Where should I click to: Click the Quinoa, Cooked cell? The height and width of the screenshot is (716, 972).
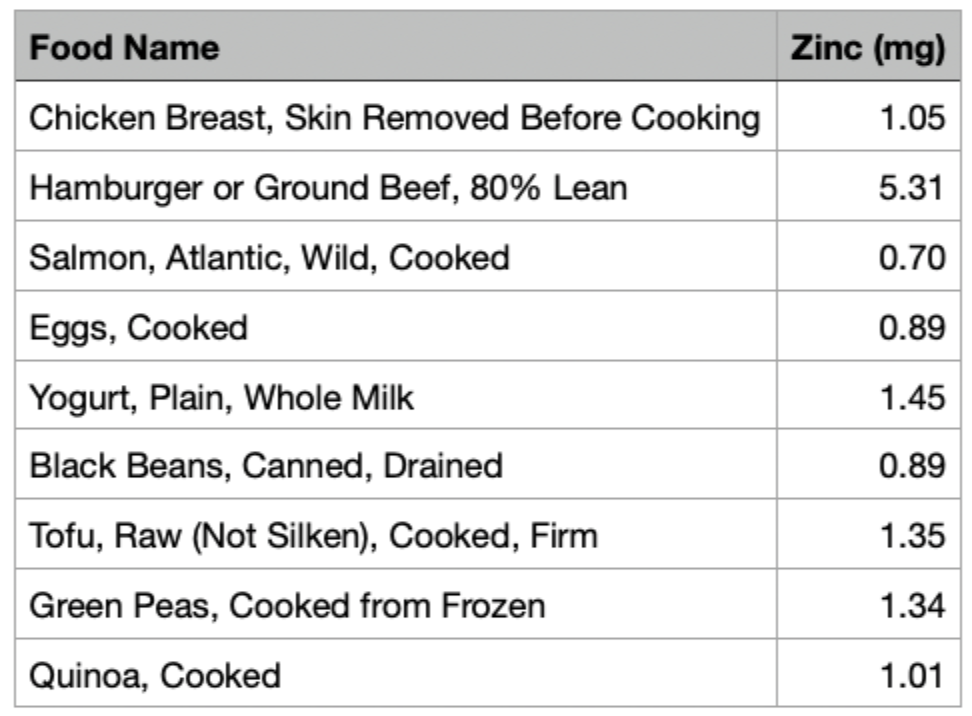(x=395, y=674)
